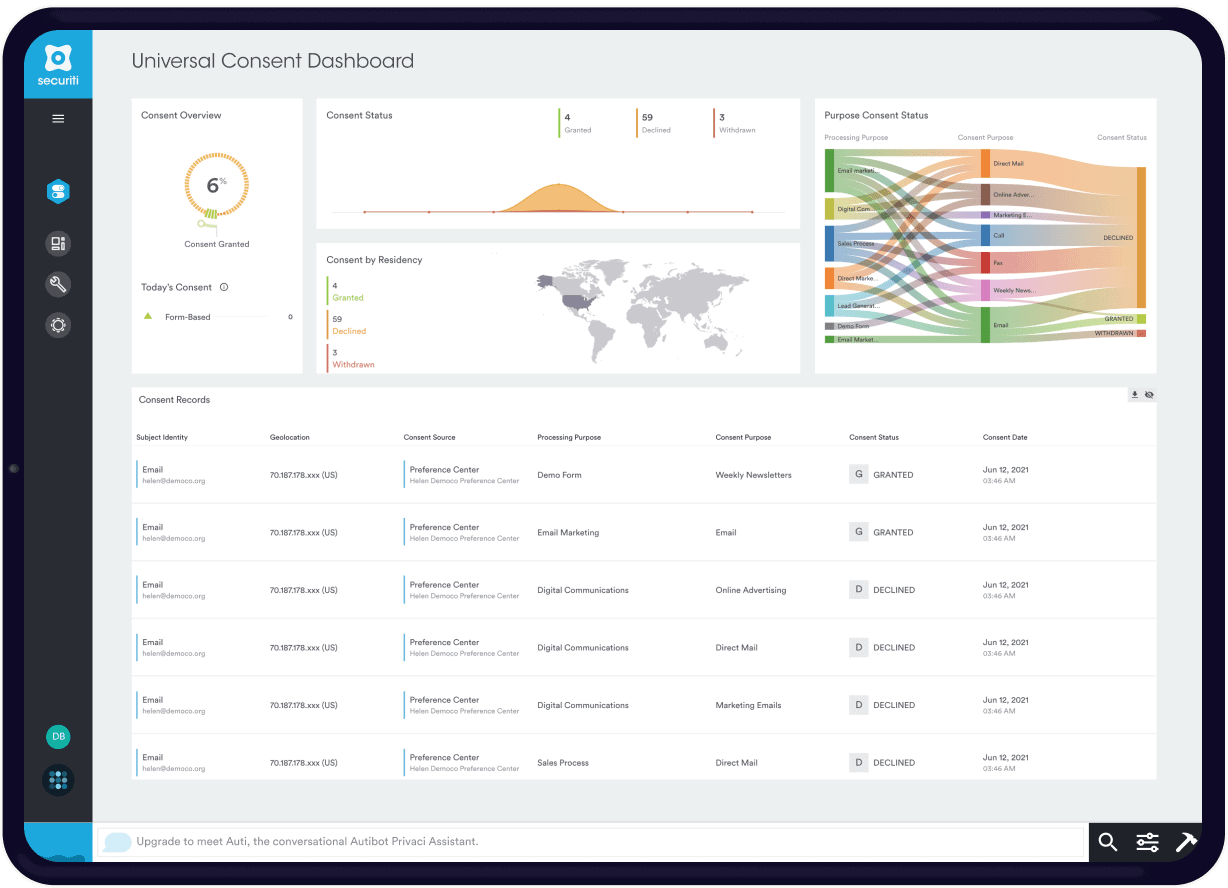Click the D badge in Sales Process row
Image resolution: width=1228 pixels, height=888 pixels.
(858, 762)
